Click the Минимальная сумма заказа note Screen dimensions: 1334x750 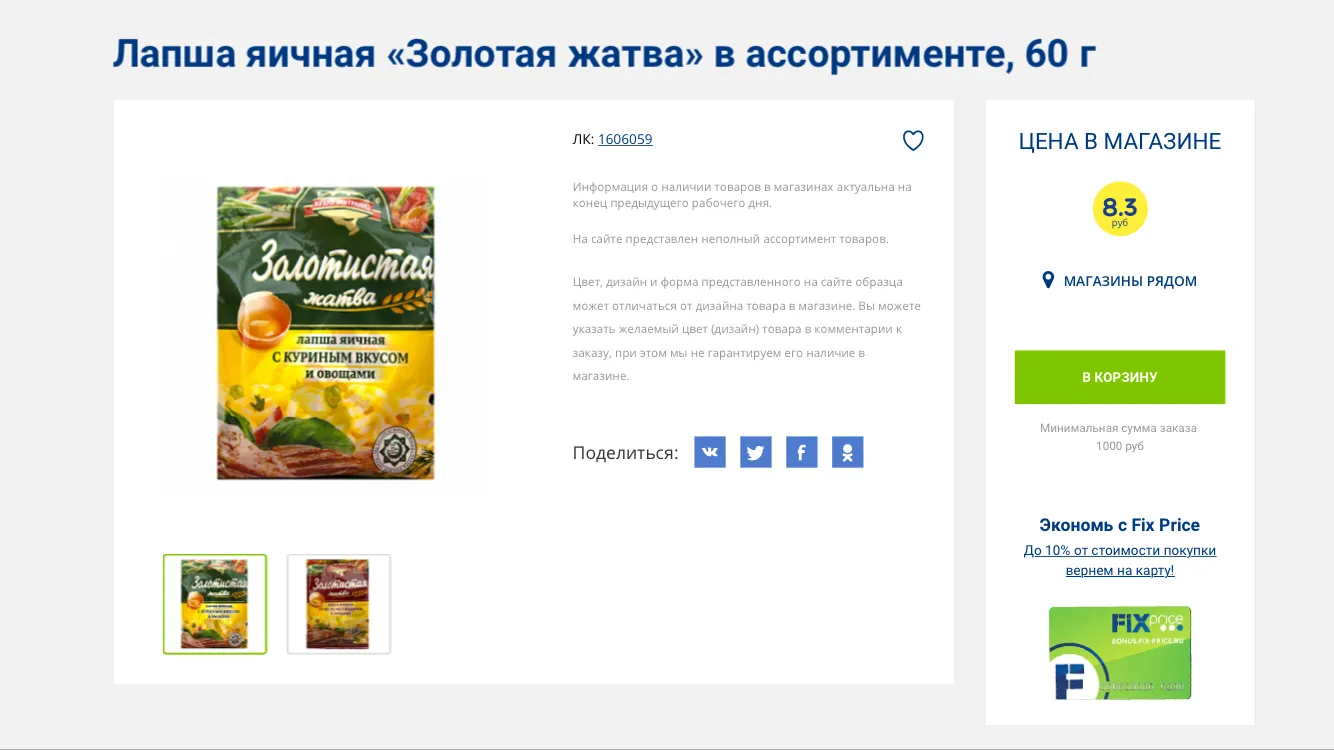1119,437
